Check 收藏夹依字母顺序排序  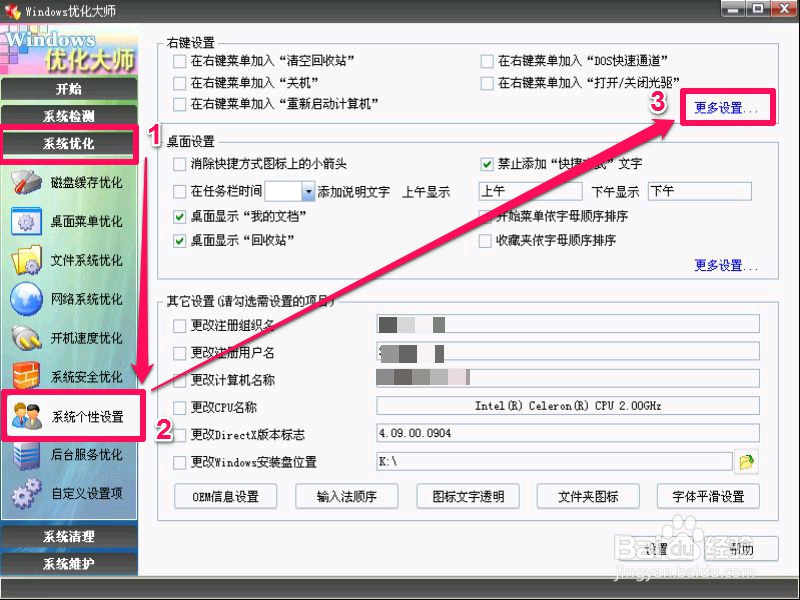485,241
